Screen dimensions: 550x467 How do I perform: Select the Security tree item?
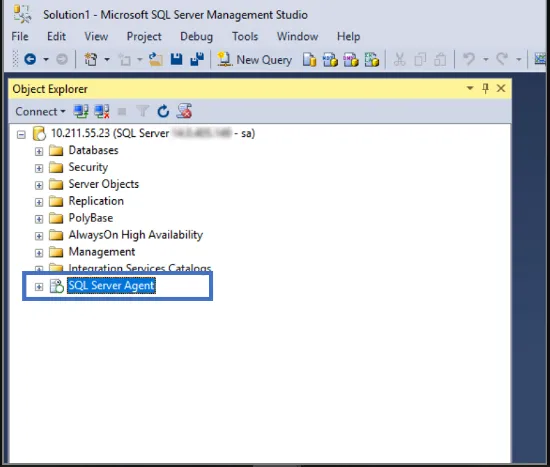point(88,167)
